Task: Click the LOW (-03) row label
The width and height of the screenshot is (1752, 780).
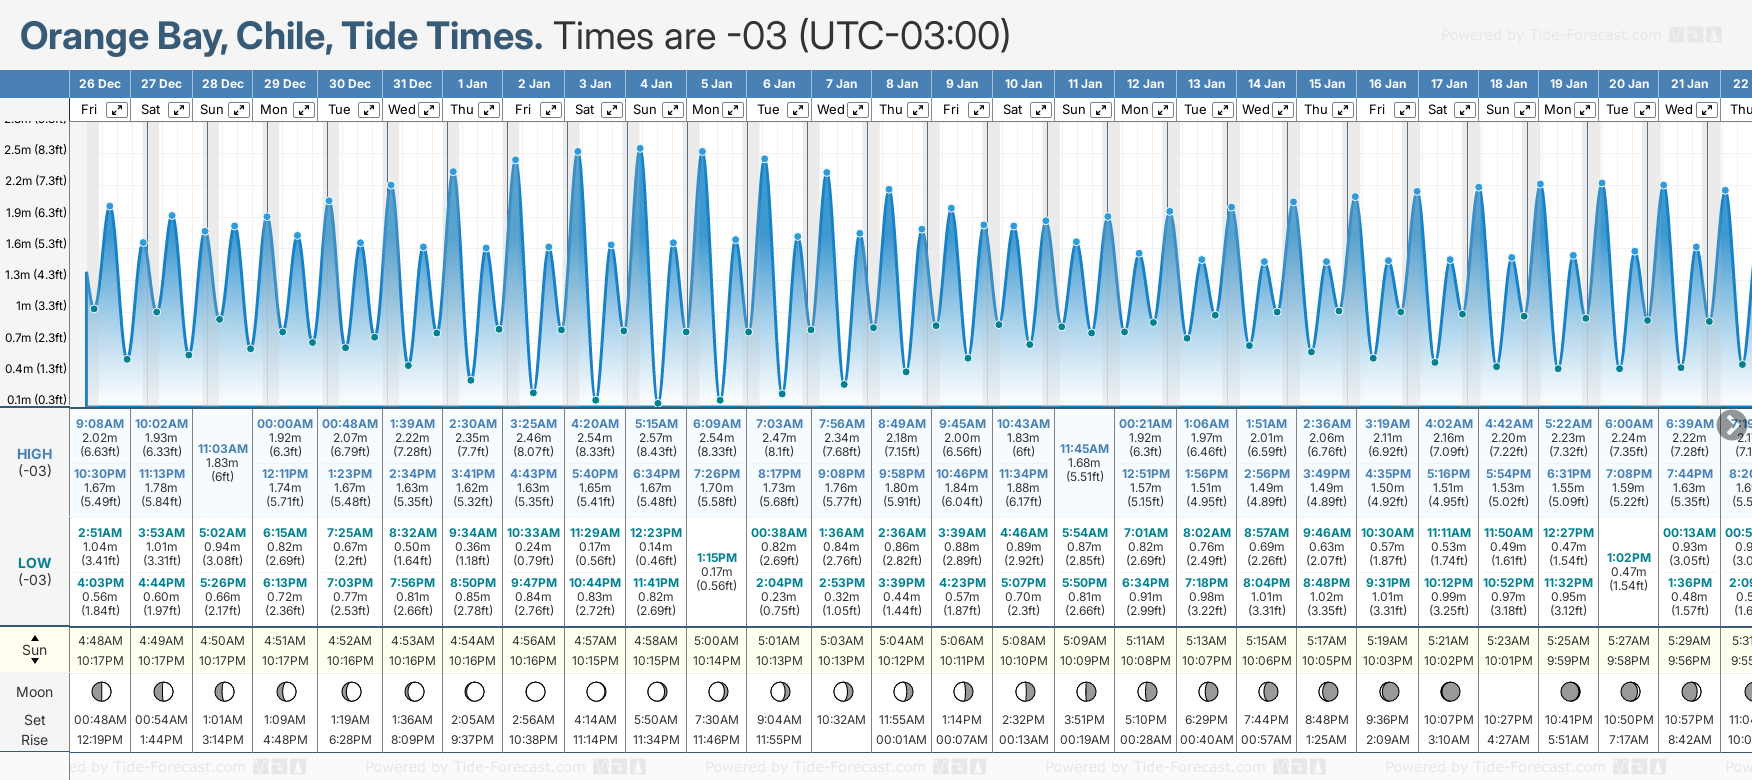Action: tap(35, 571)
